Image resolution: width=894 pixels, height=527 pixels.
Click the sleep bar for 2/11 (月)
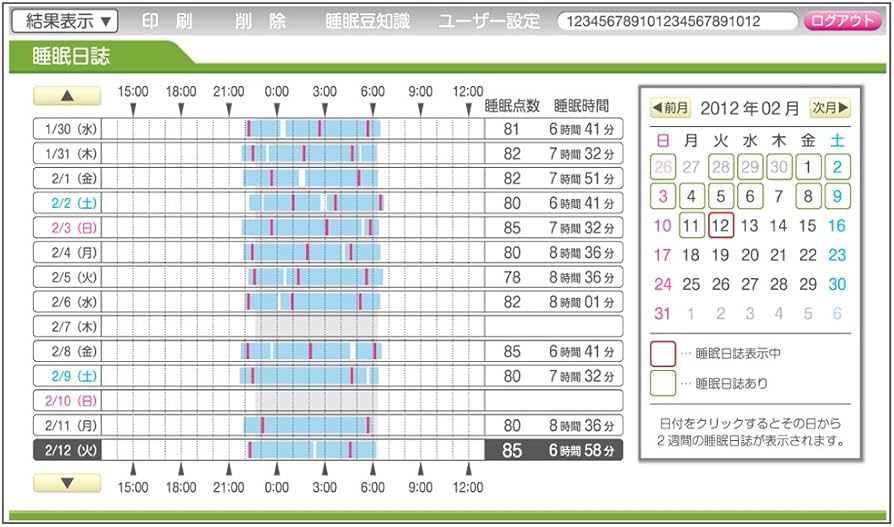click(x=310, y=425)
